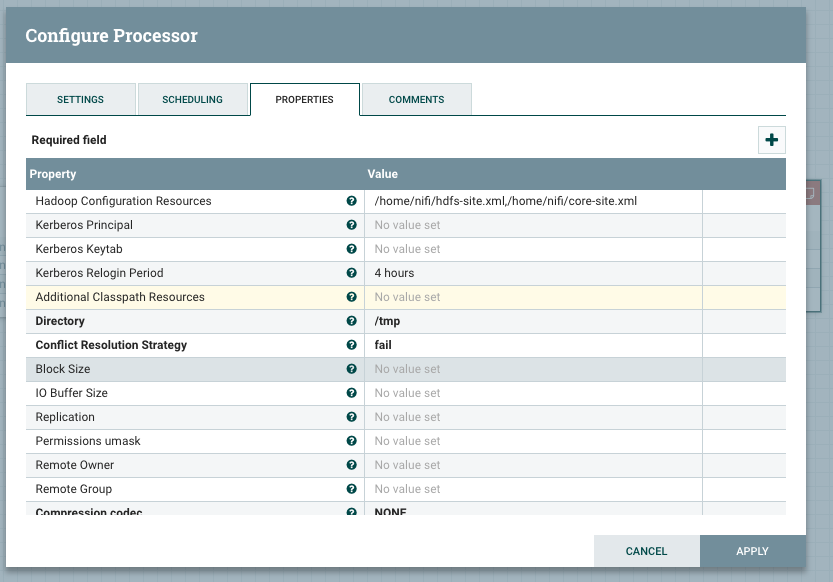
Task: Open the Scheduling tab
Action: click(192, 100)
